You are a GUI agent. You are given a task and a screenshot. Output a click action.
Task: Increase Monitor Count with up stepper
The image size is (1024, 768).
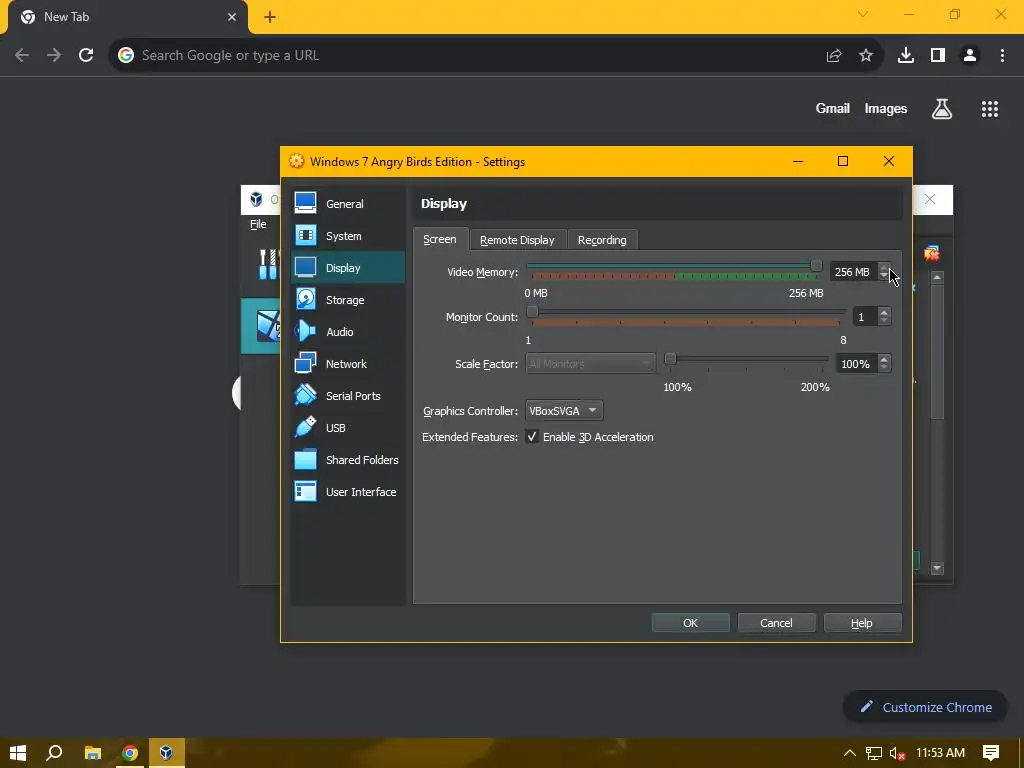(x=884, y=312)
